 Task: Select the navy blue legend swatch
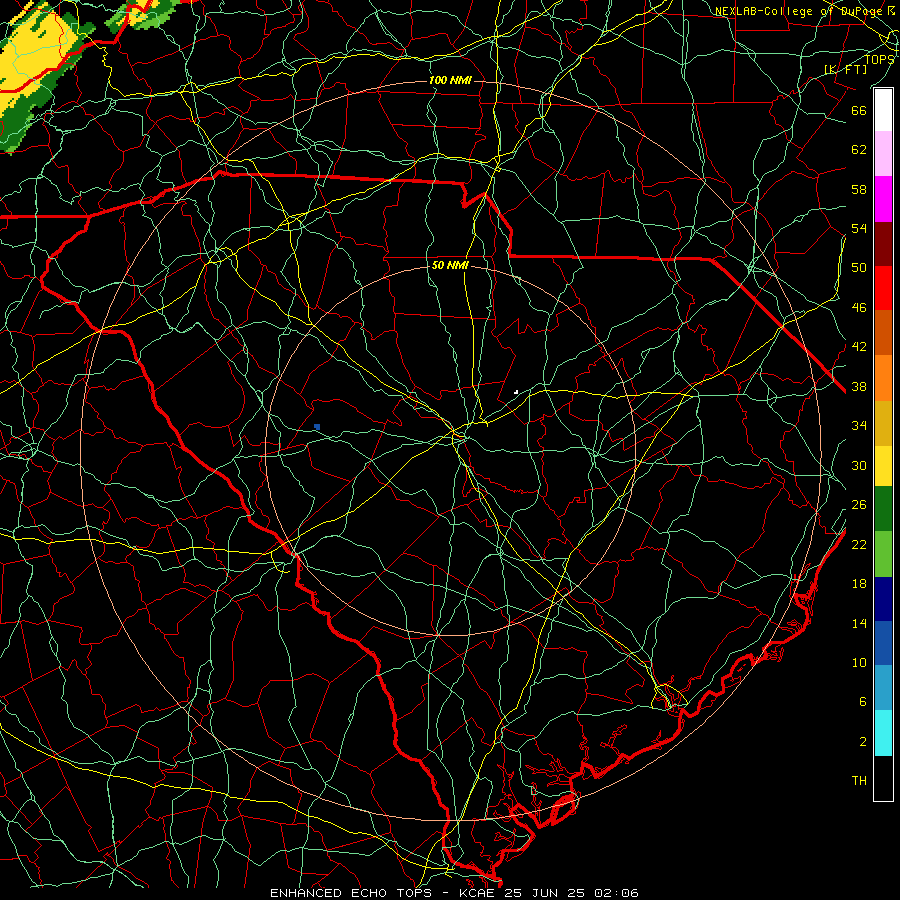[x=883, y=599]
